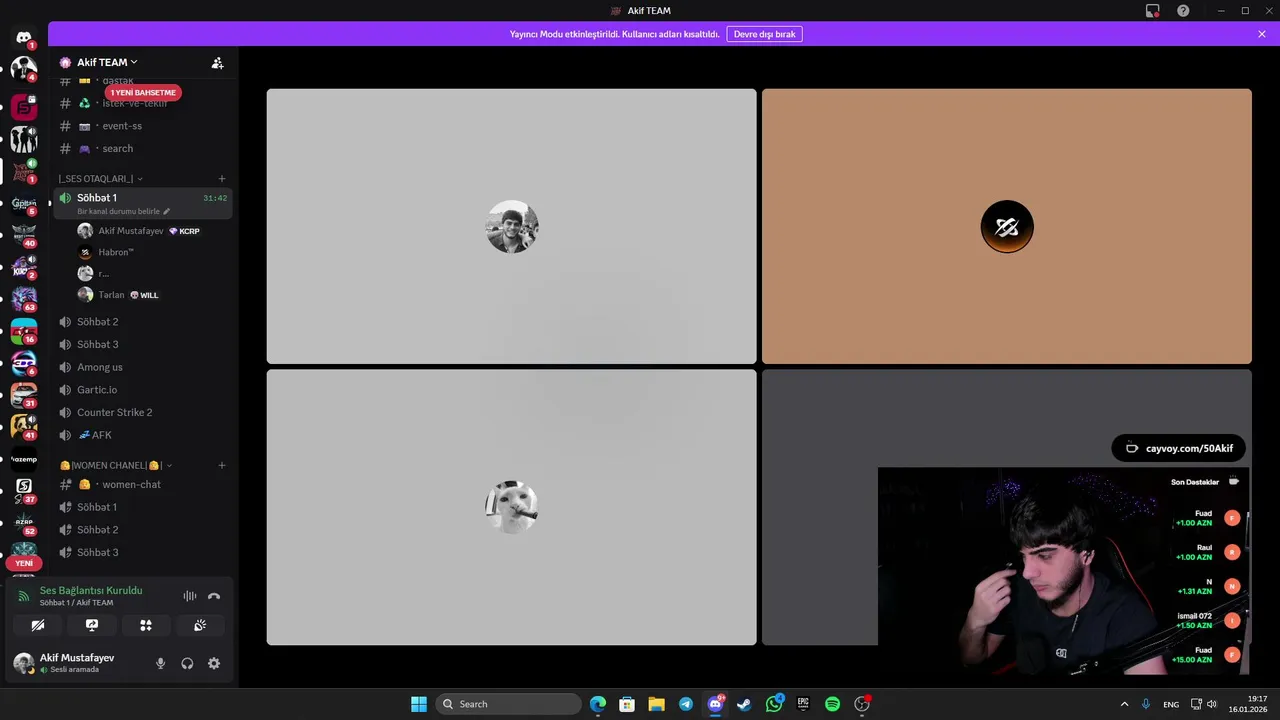1280x720 pixels.
Task: Collapse the WOMEN CHANEL category
Action: point(116,465)
